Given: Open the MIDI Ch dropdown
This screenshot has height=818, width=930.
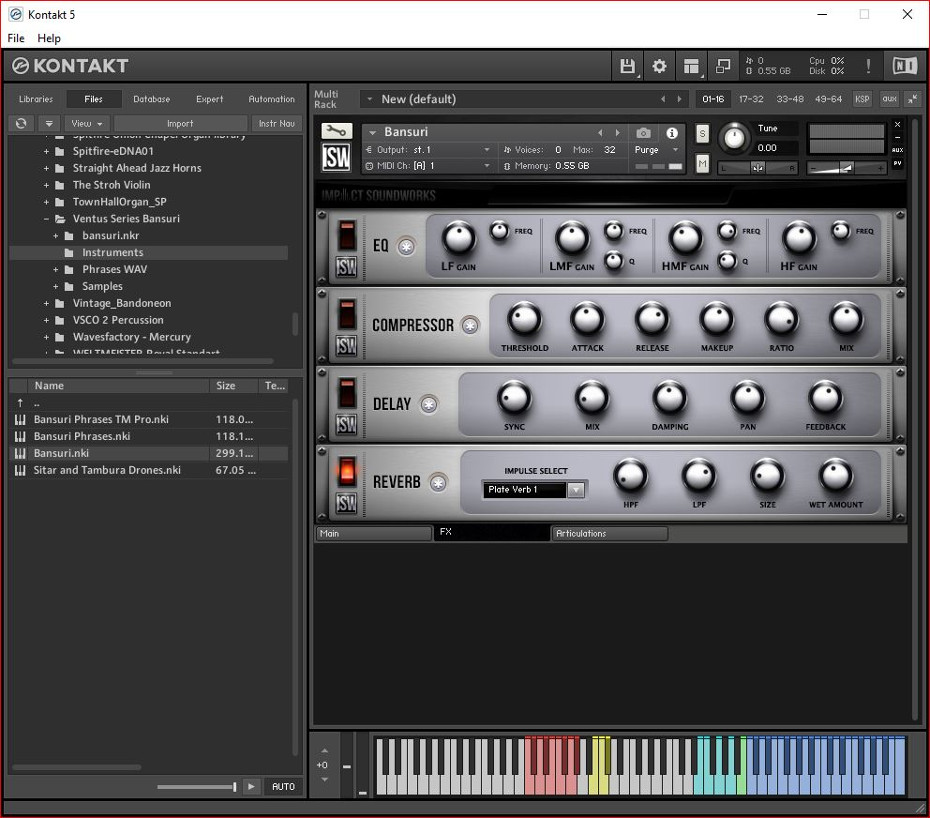Looking at the screenshot, I should point(428,165).
